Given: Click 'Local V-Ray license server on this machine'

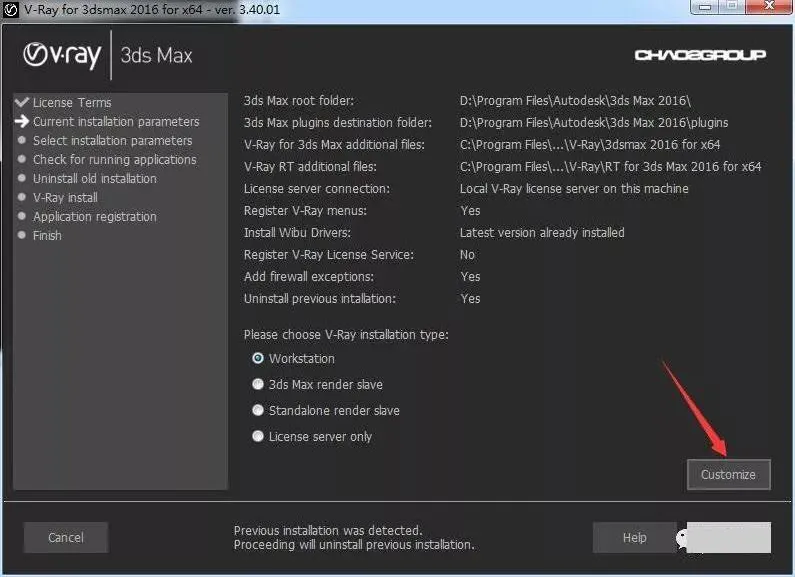Looking at the screenshot, I should tap(574, 189).
